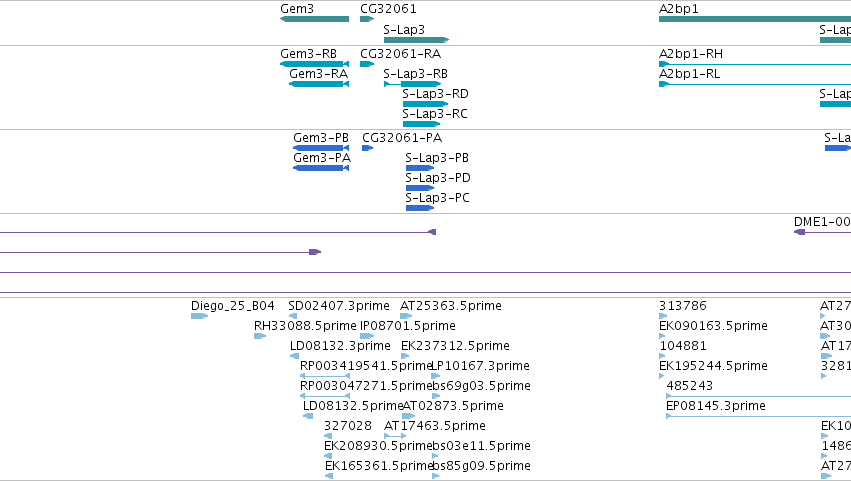Image resolution: width=851 pixels, height=481 pixels.
Task: Click the 485243 EST label
Action: click(x=689, y=386)
